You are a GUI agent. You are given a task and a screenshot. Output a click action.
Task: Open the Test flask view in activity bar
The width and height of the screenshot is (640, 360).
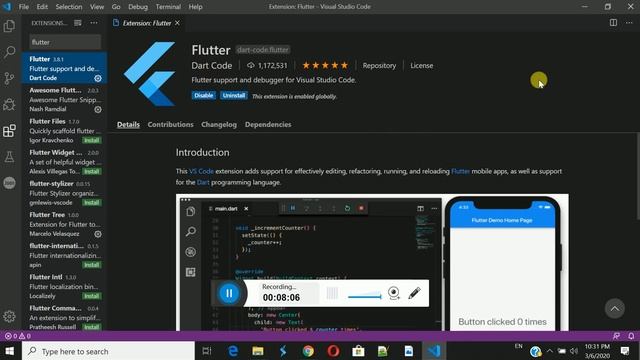click(9, 157)
